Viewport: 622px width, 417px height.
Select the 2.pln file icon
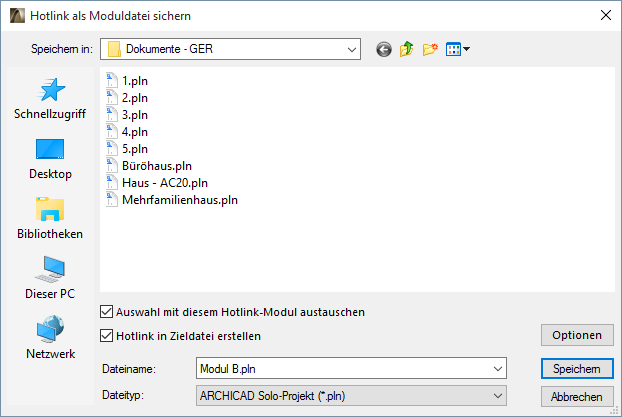point(111,98)
